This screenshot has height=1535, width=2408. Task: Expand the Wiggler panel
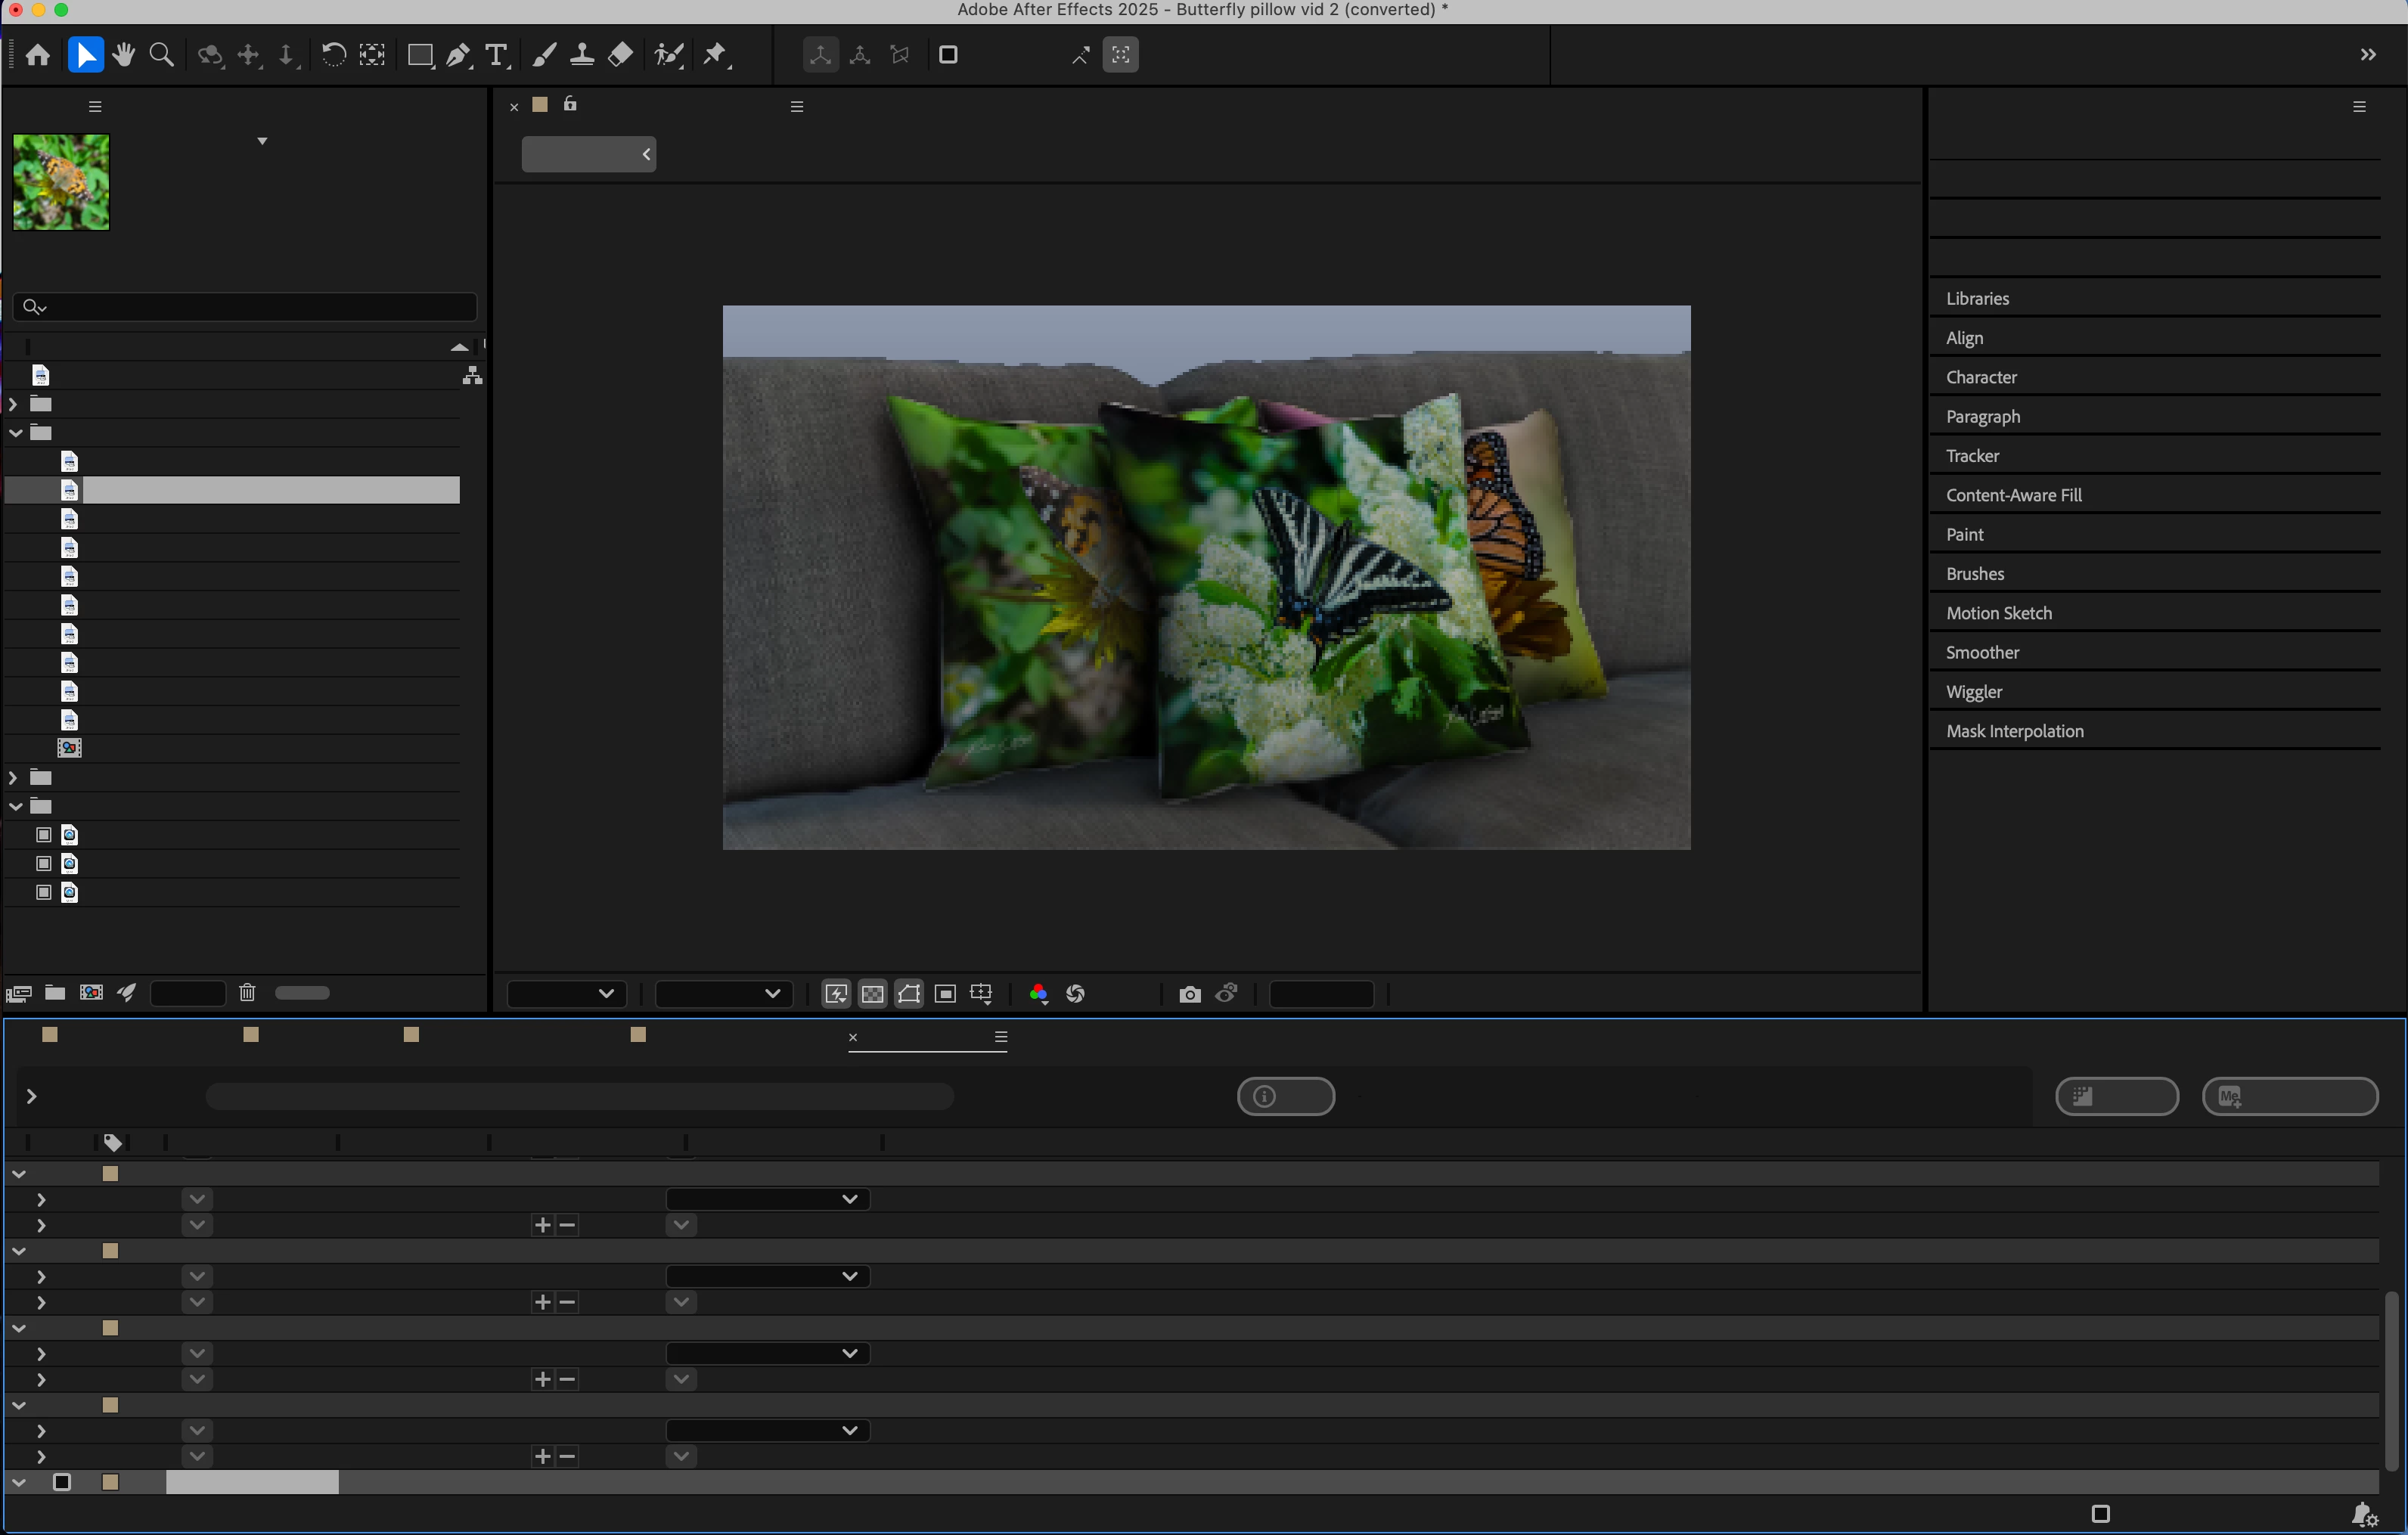click(x=1973, y=692)
